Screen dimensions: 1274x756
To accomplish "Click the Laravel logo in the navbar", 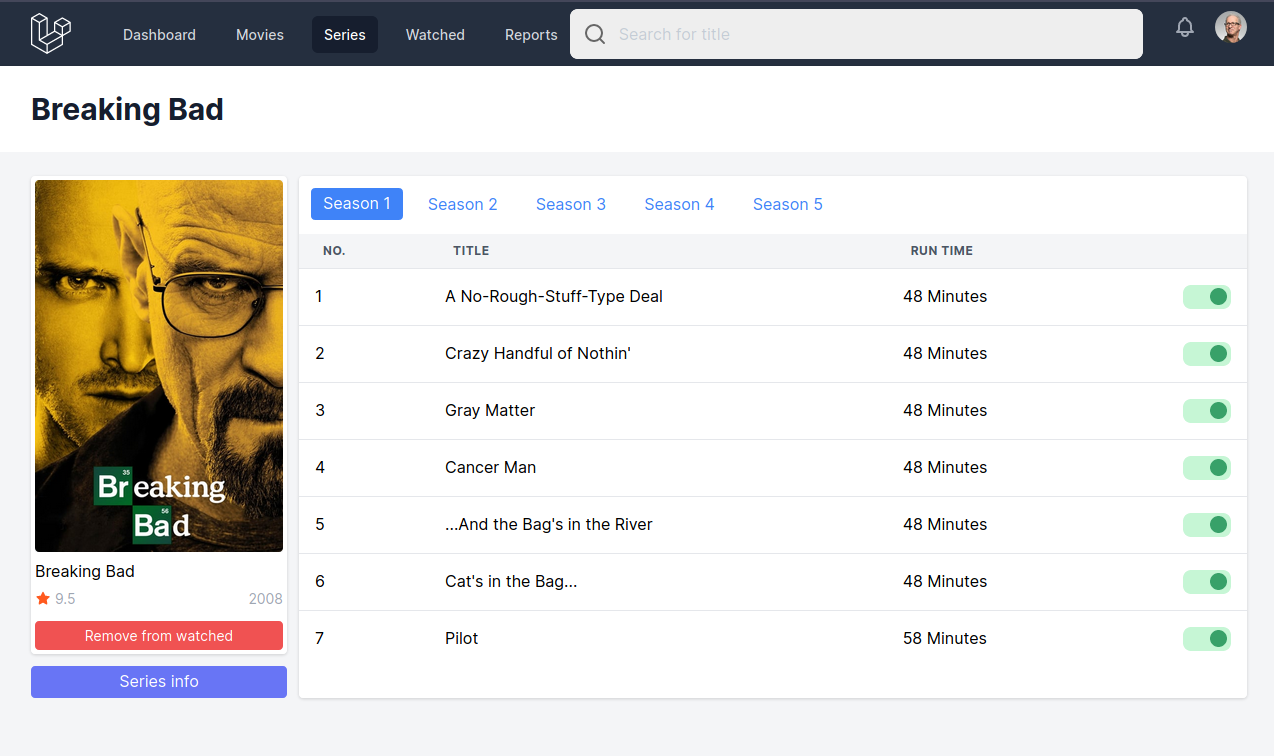I will (x=50, y=33).
